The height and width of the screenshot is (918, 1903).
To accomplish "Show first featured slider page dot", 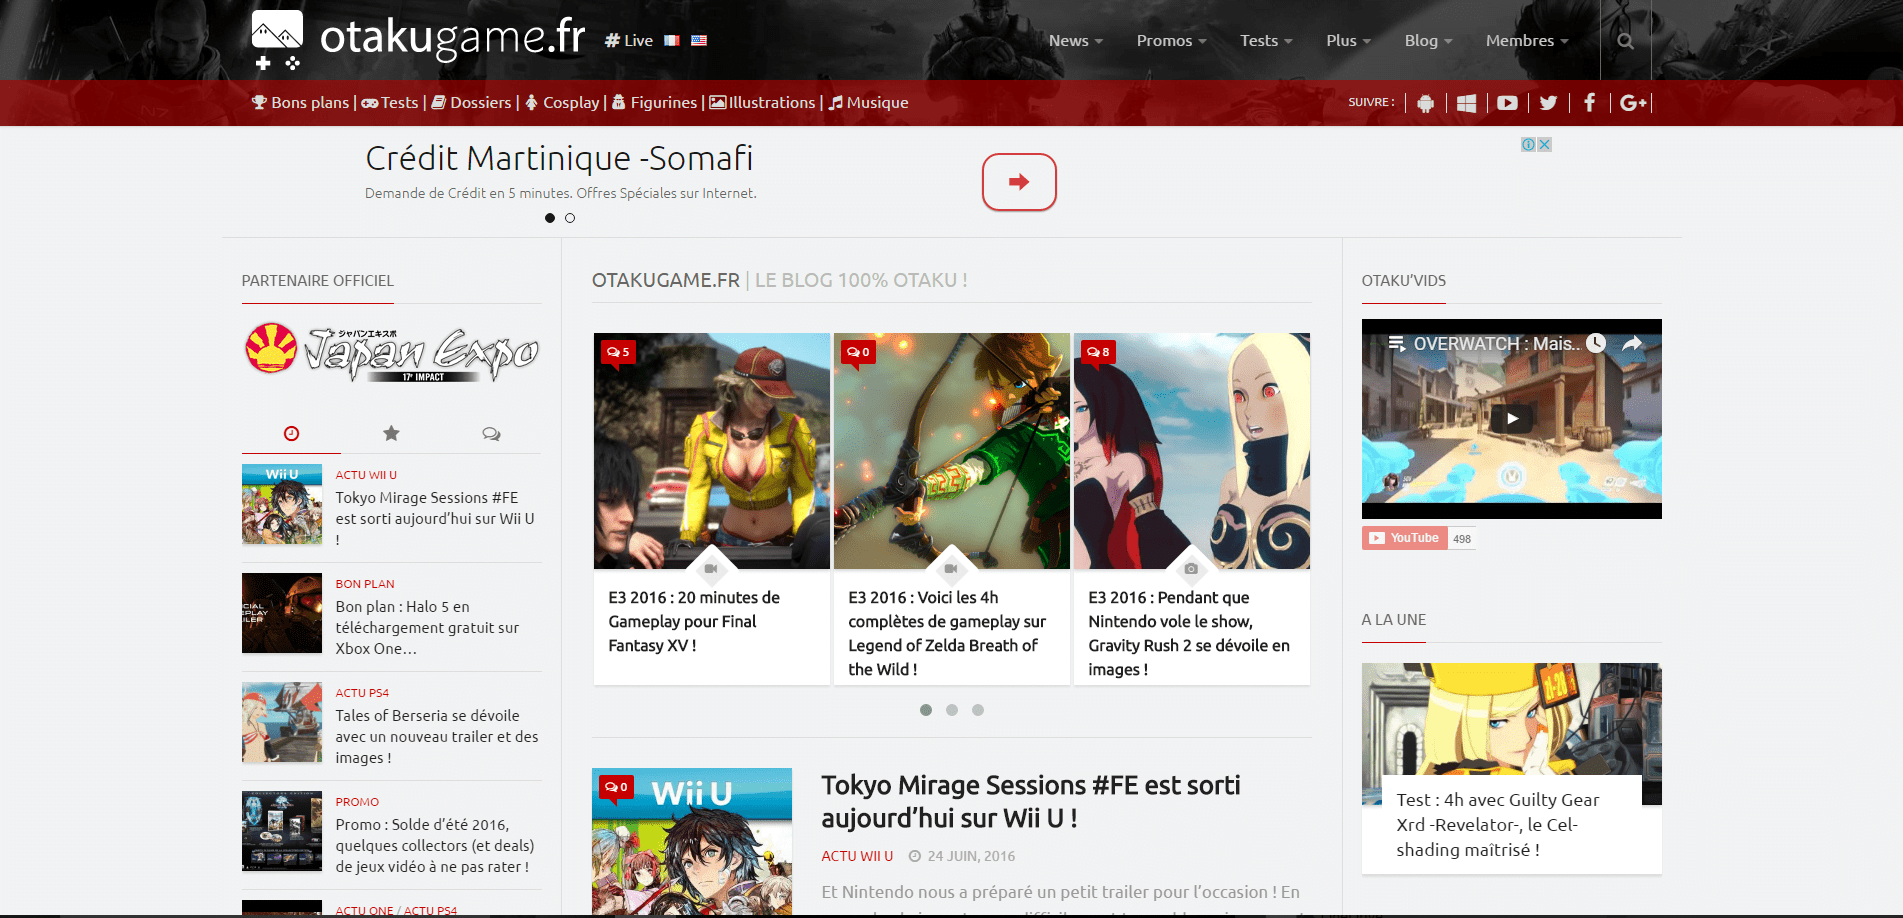I will click(x=926, y=710).
